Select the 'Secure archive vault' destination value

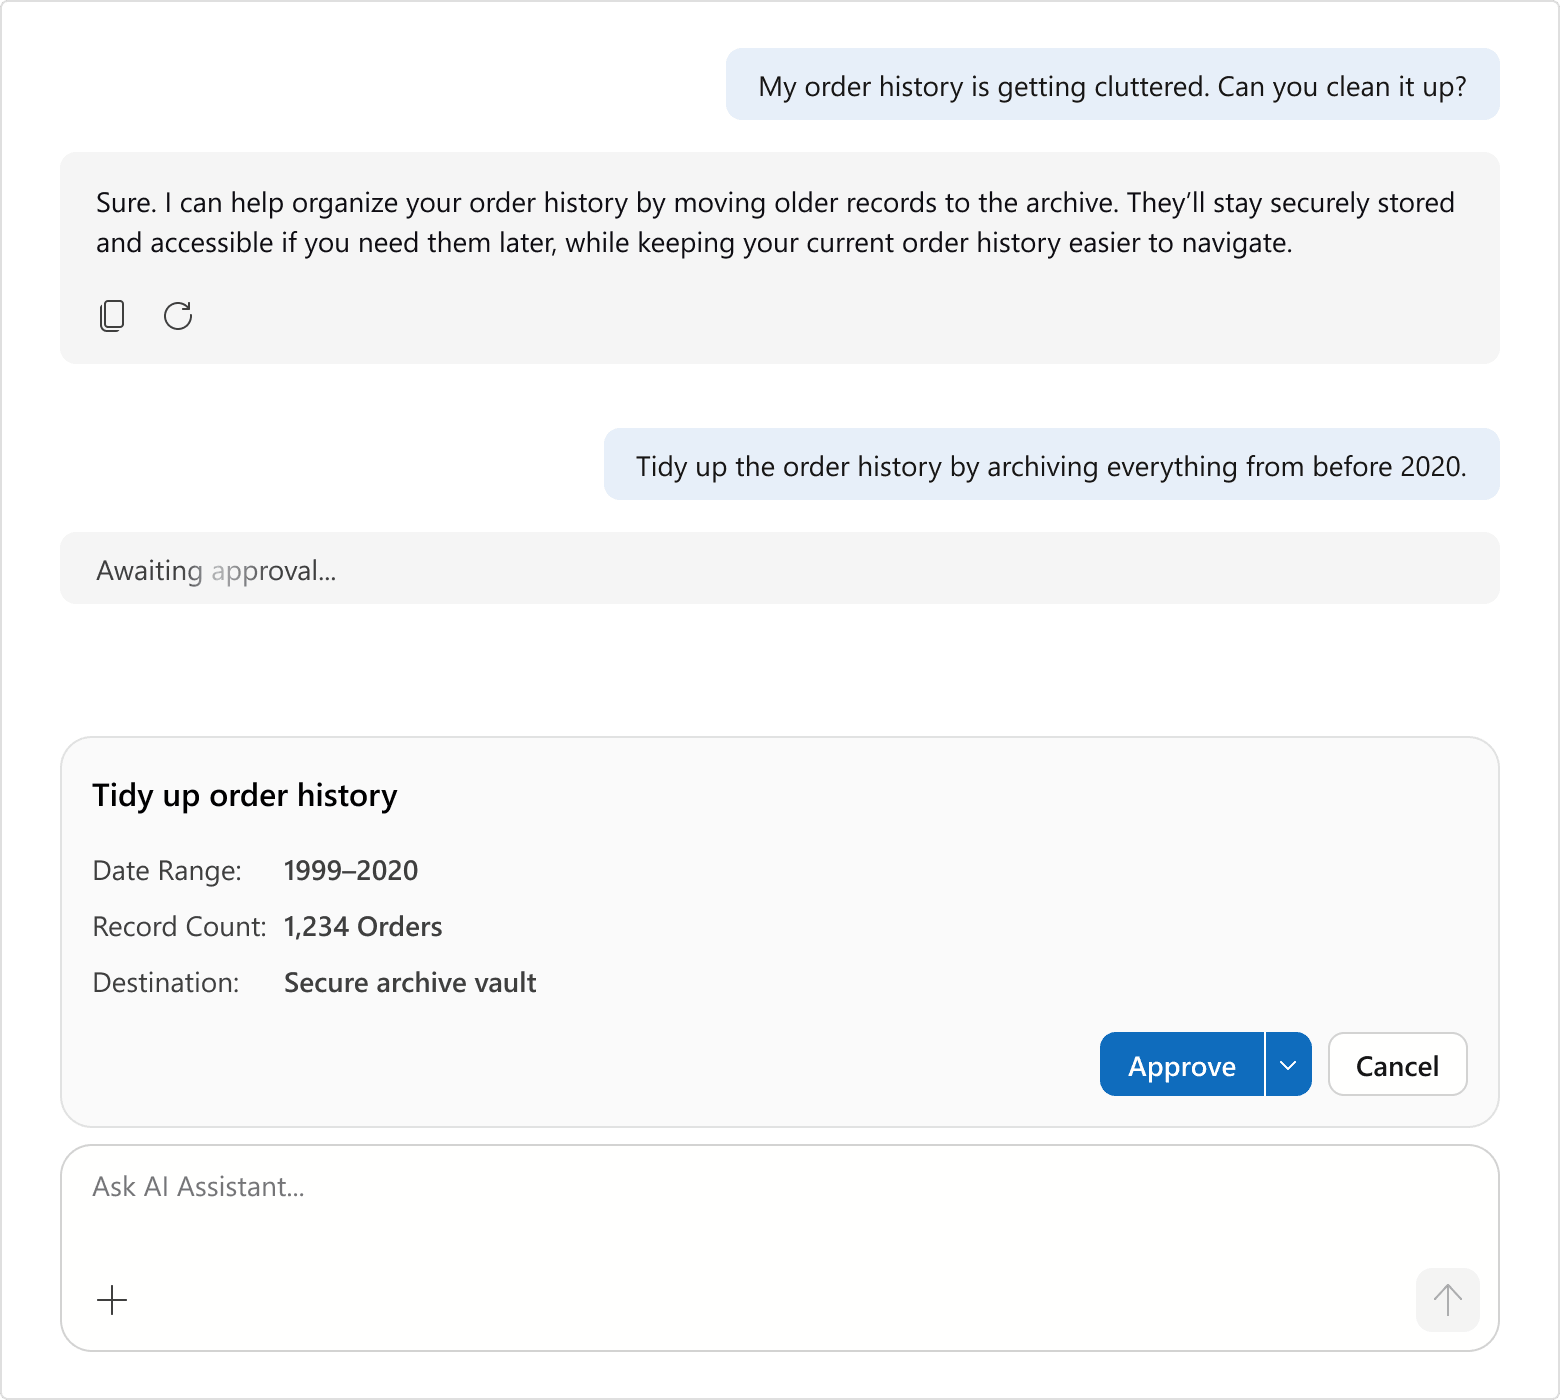410,982
